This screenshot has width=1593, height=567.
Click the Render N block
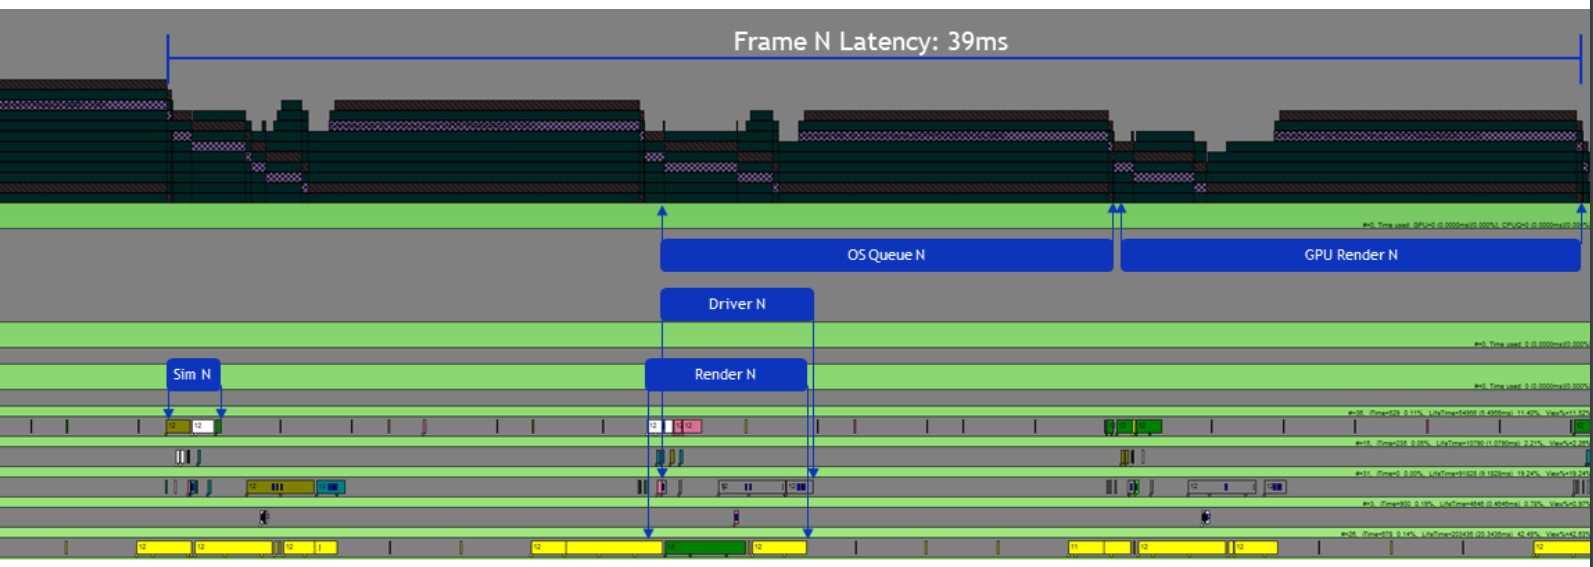[x=725, y=374]
